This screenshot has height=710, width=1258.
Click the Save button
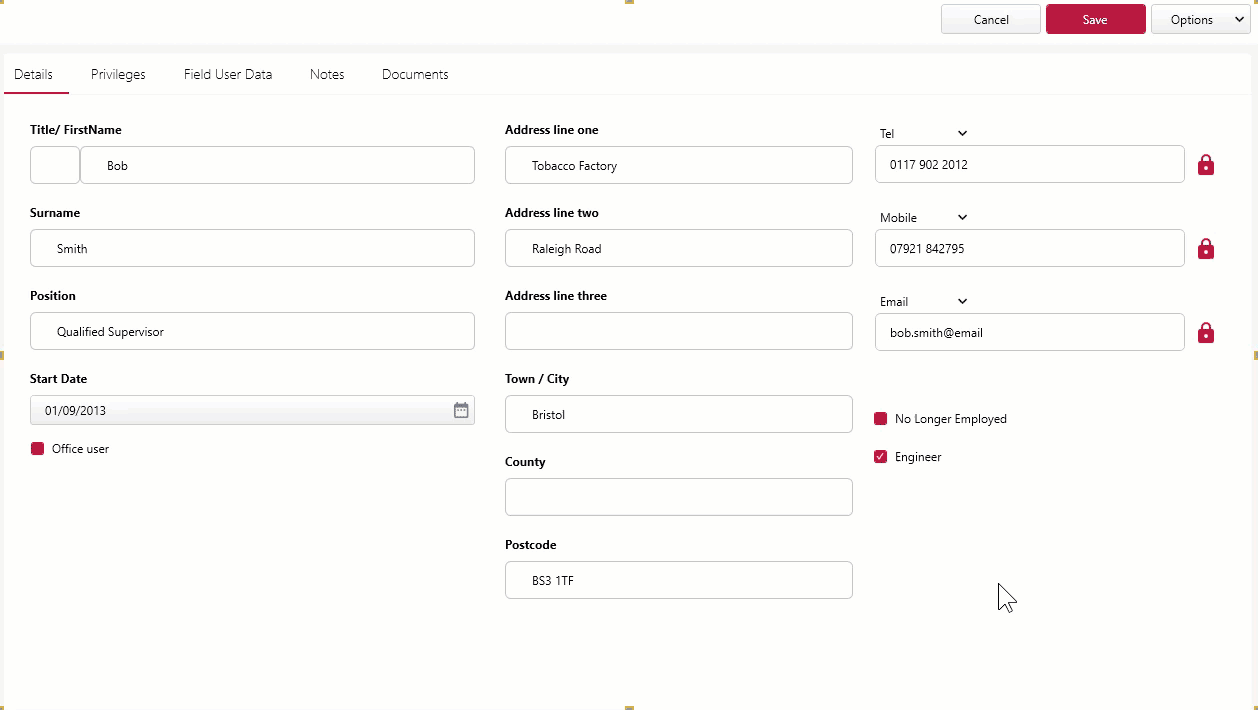pyautogui.click(x=1095, y=18)
